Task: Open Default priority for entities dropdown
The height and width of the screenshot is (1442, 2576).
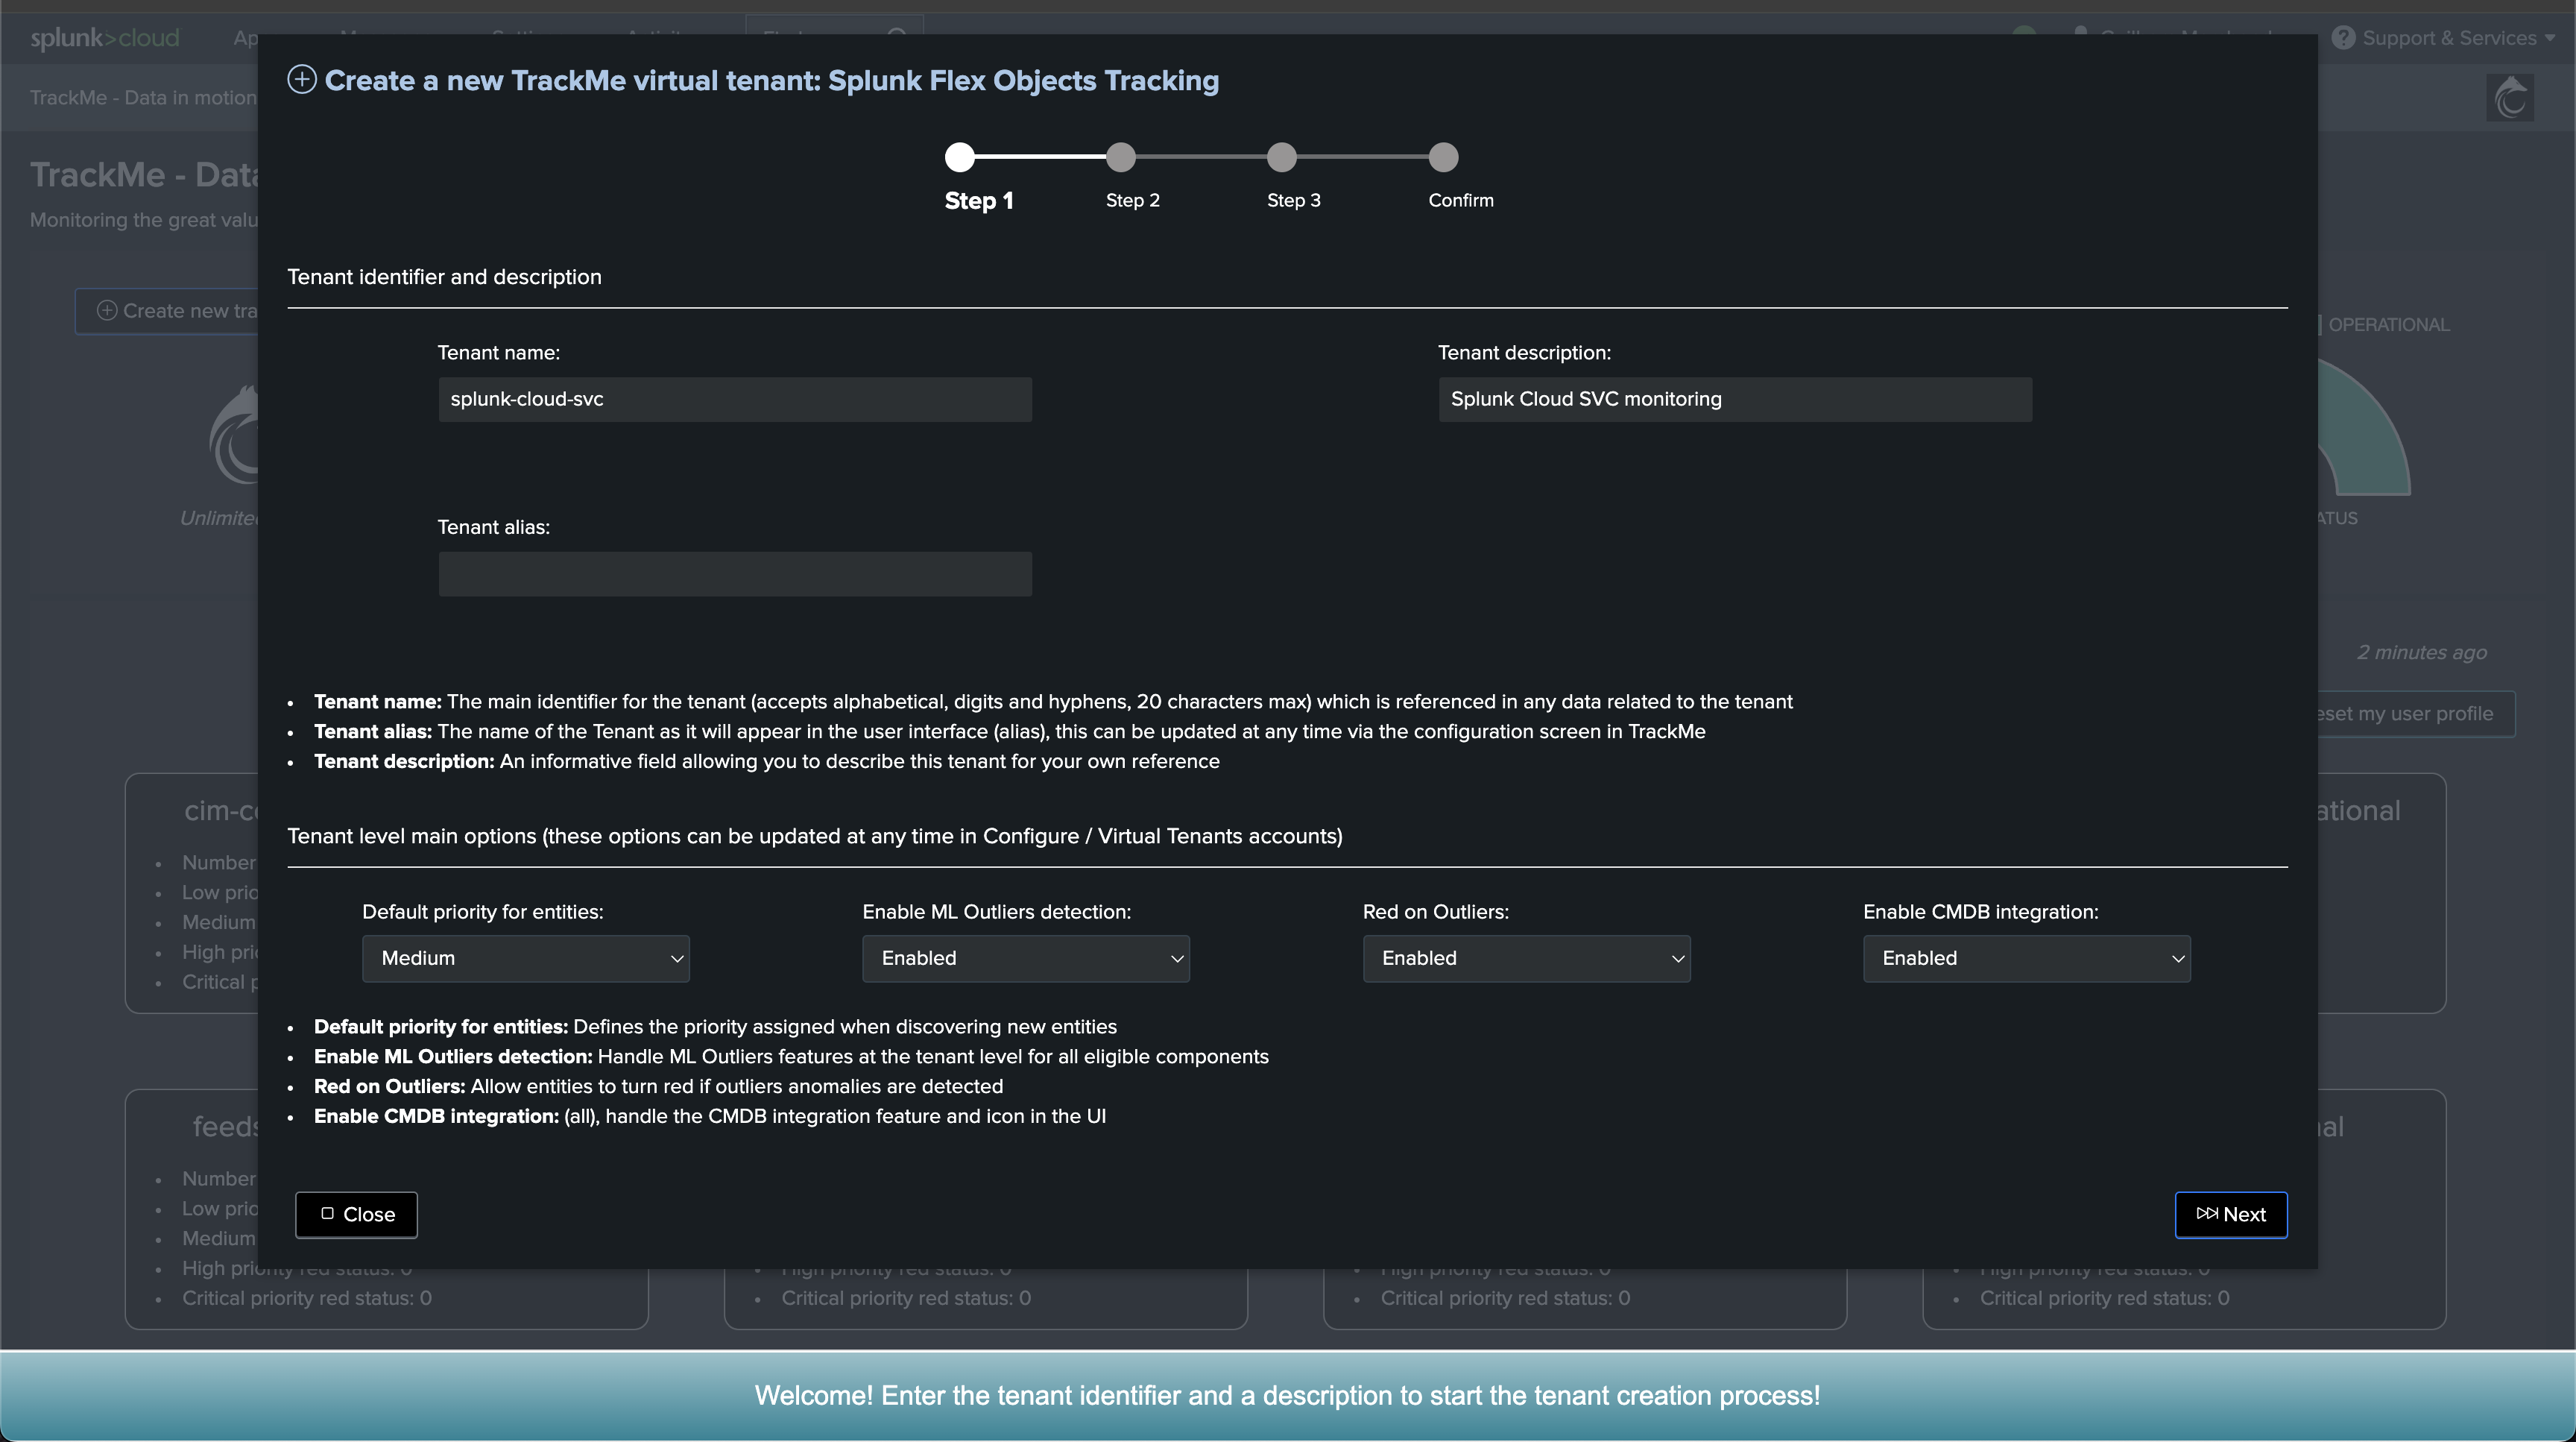Action: click(525, 958)
